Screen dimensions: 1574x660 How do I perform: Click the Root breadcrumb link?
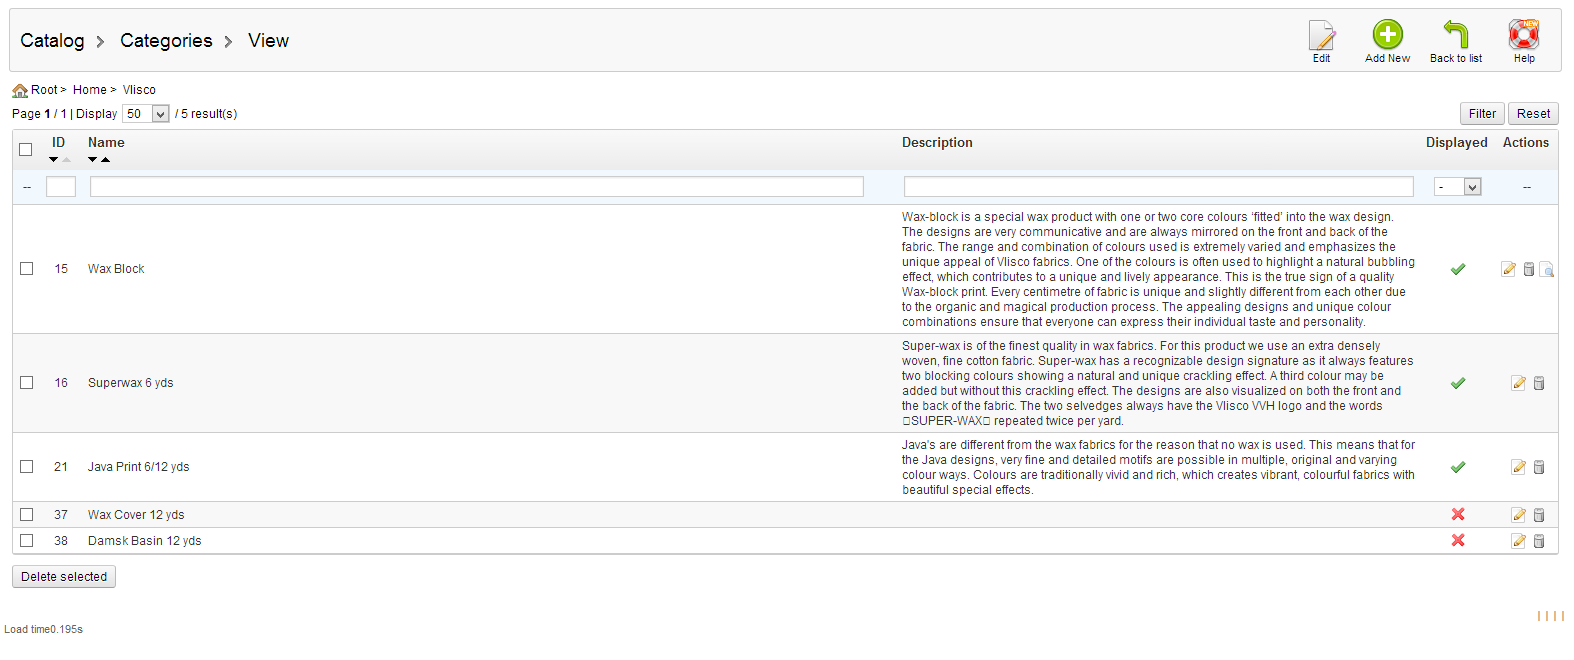(x=44, y=90)
